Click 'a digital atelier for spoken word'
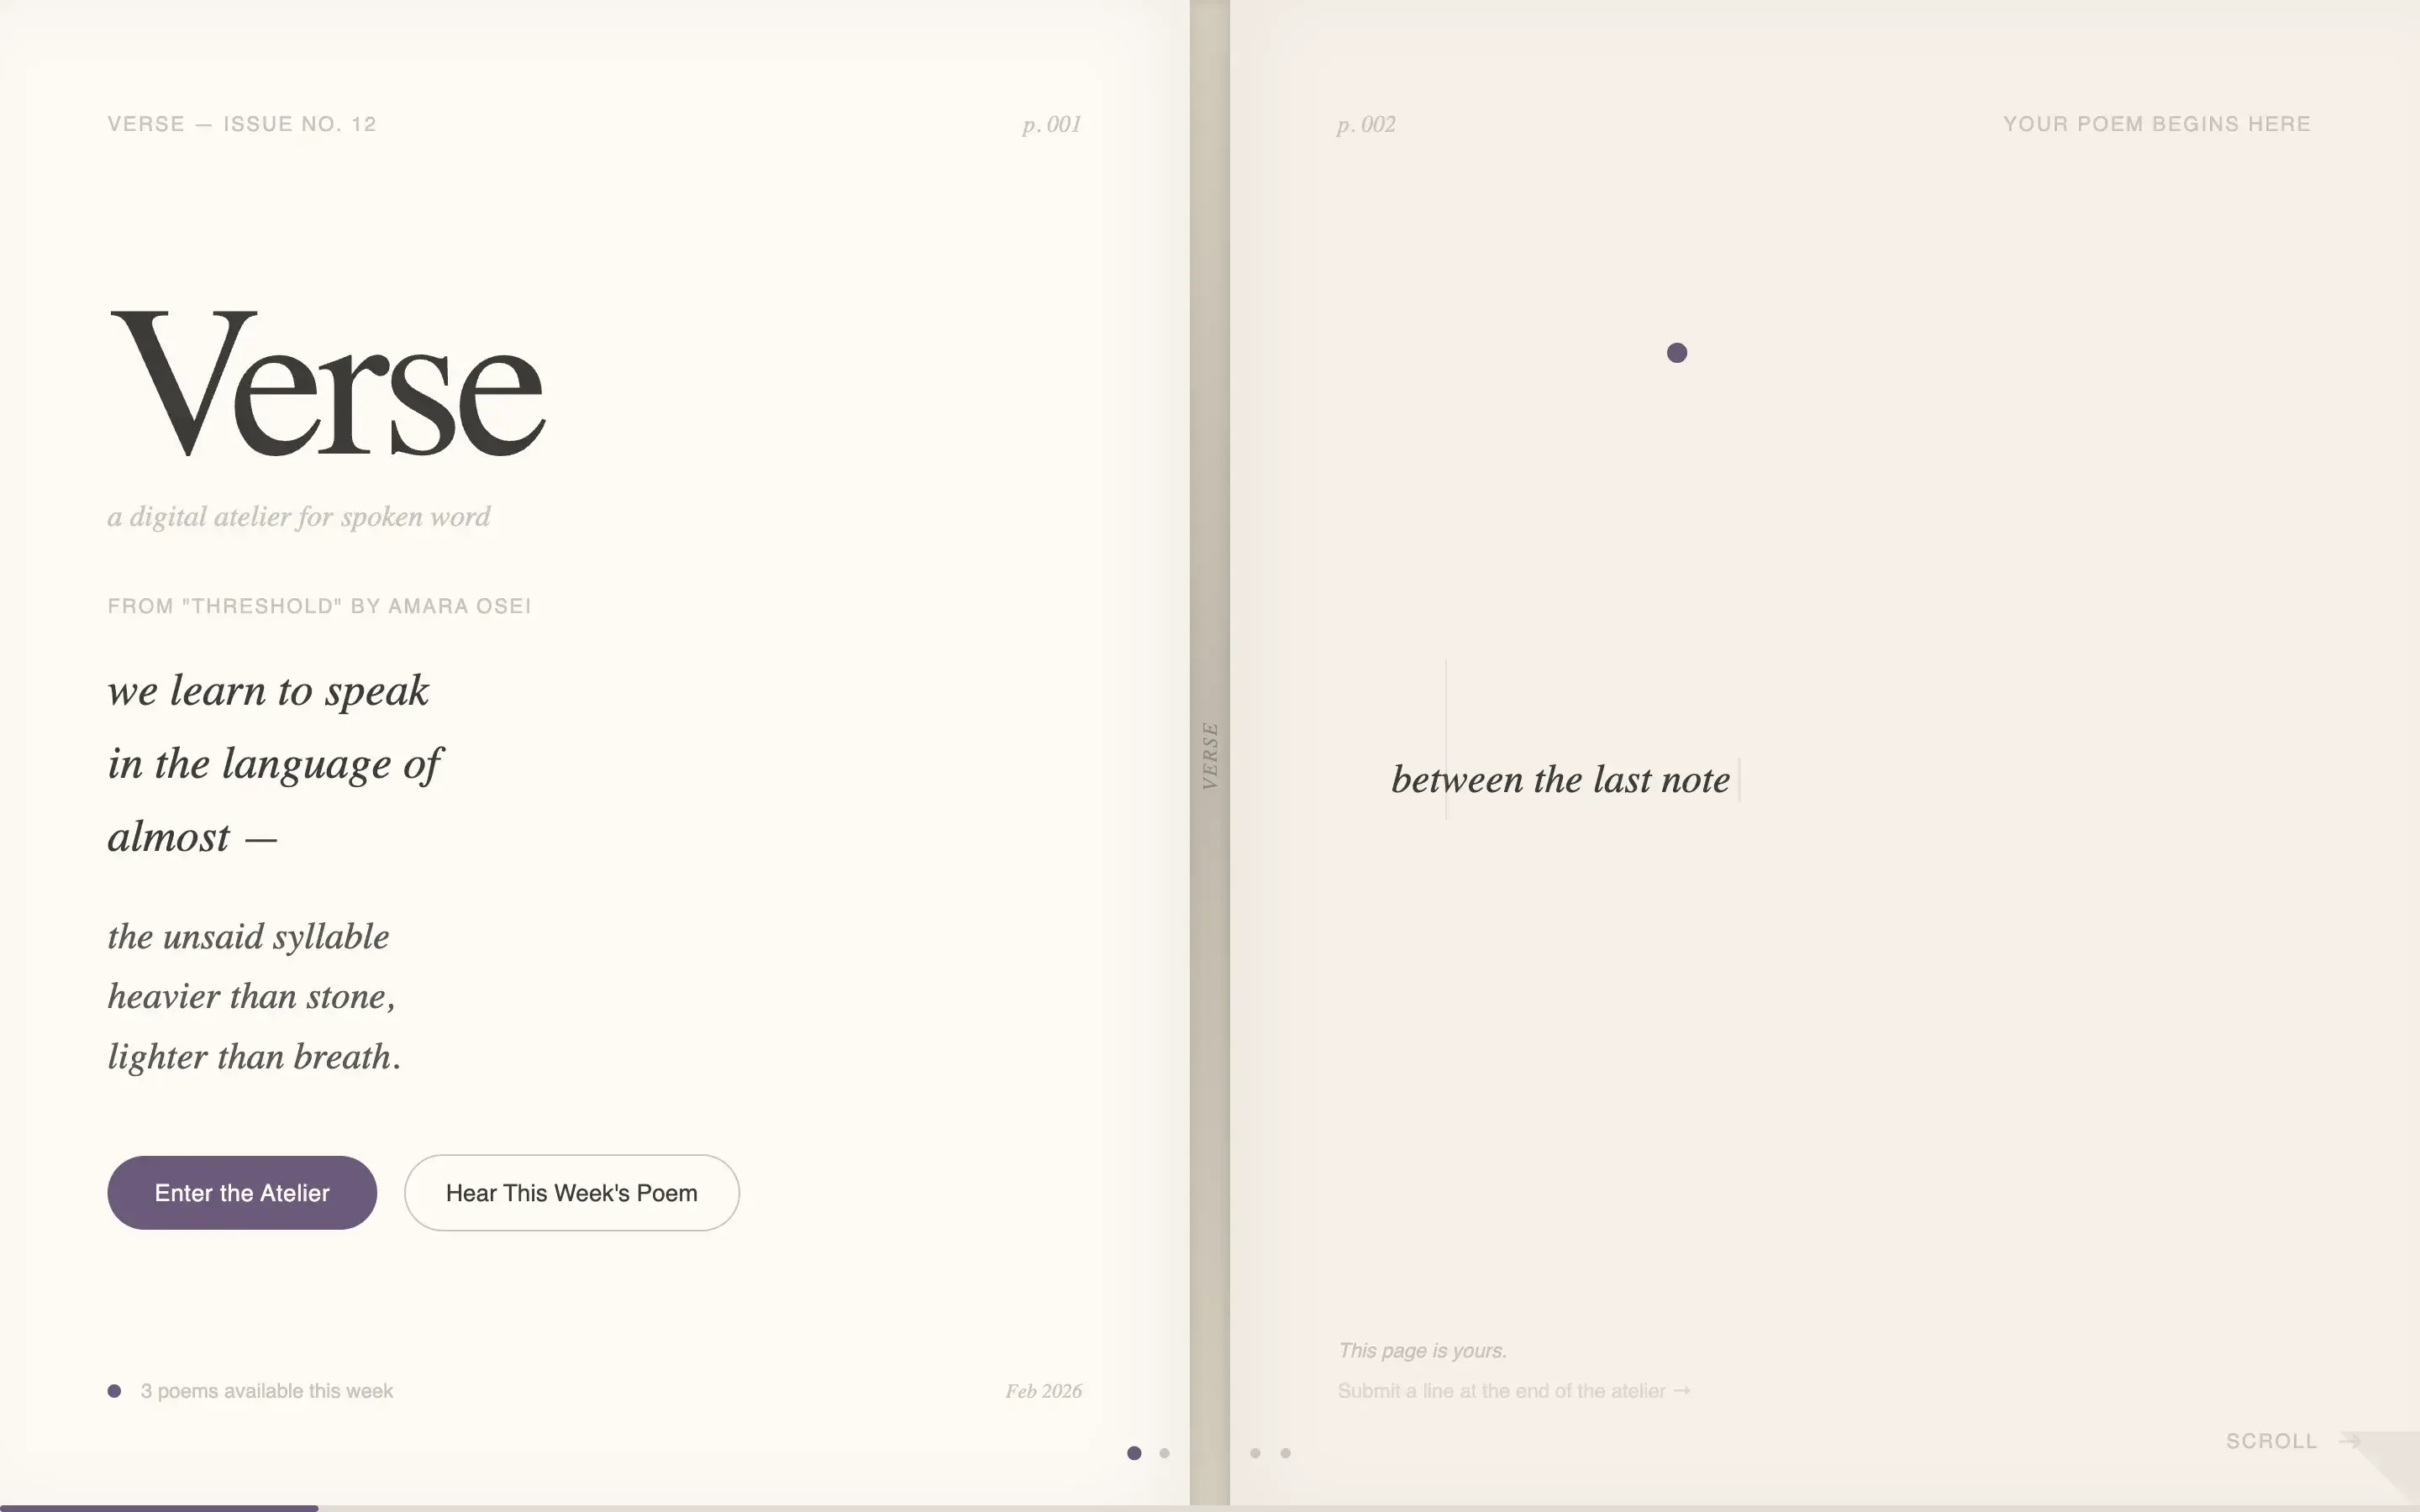Viewport: 2420px width, 1512px height. [x=299, y=517]
